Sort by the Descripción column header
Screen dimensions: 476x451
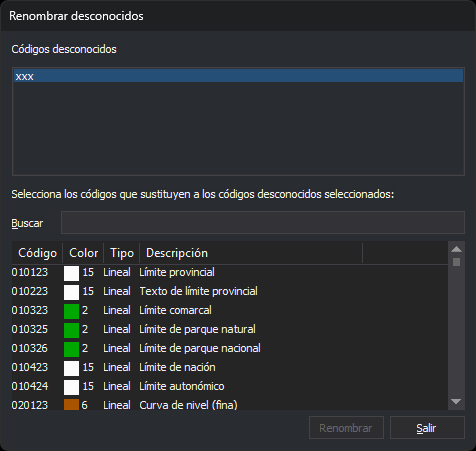click(251, 253)
